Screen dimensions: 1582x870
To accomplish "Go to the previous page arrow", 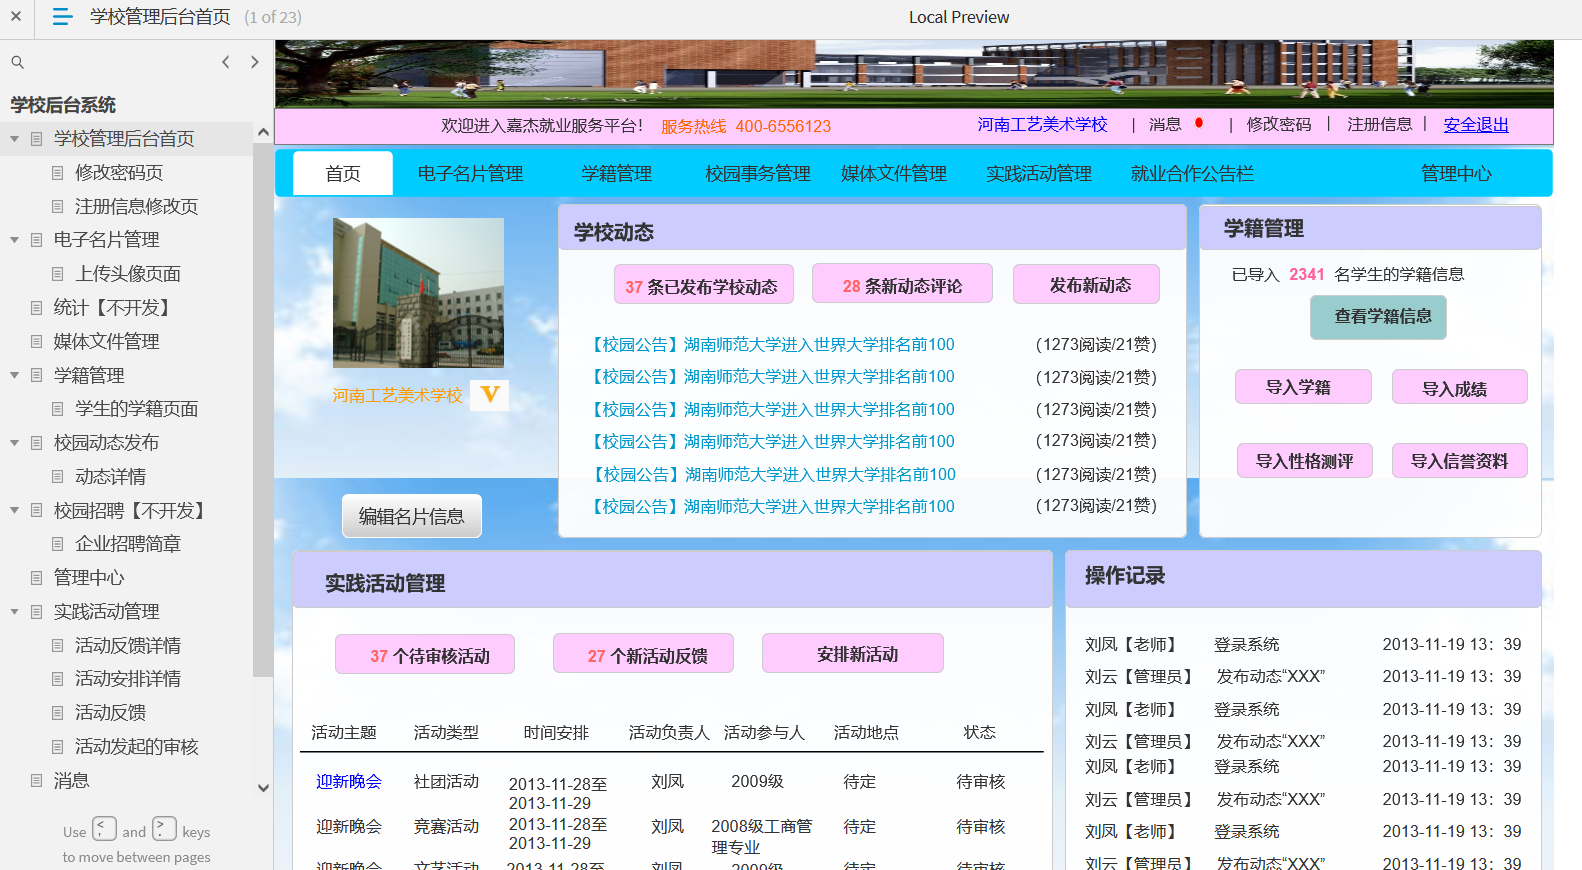I will coord(226,62).
